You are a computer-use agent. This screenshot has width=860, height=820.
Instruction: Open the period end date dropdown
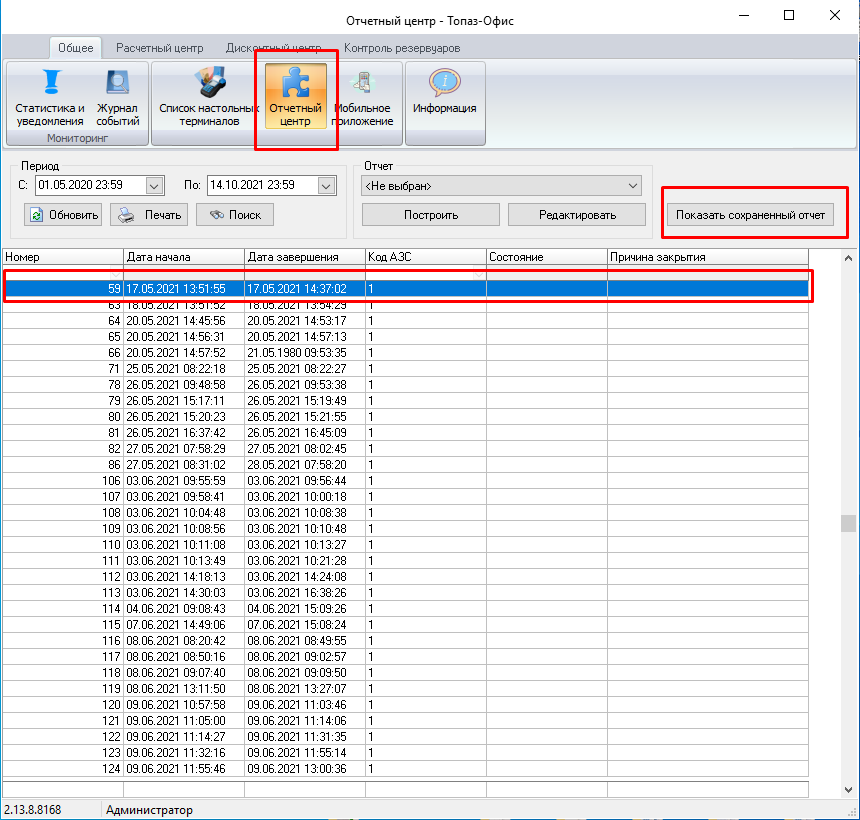pyautogui.click(x=326, y=186)
